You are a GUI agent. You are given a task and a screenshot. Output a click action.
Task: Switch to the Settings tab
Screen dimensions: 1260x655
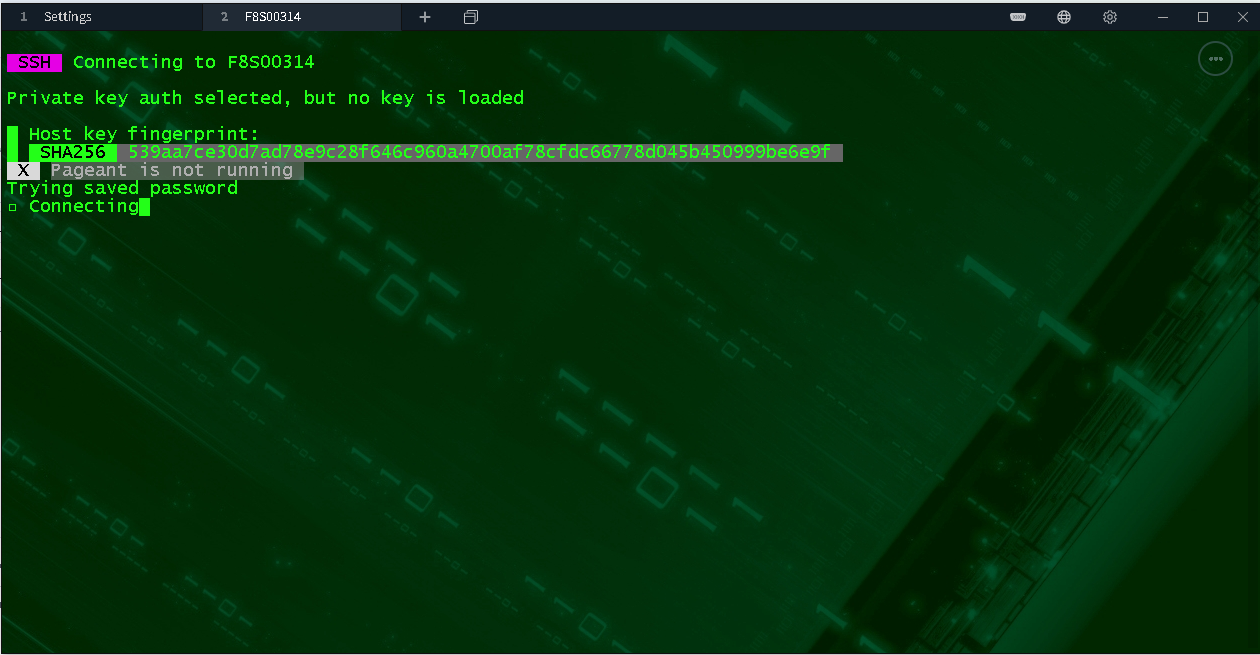click(101, 17)
